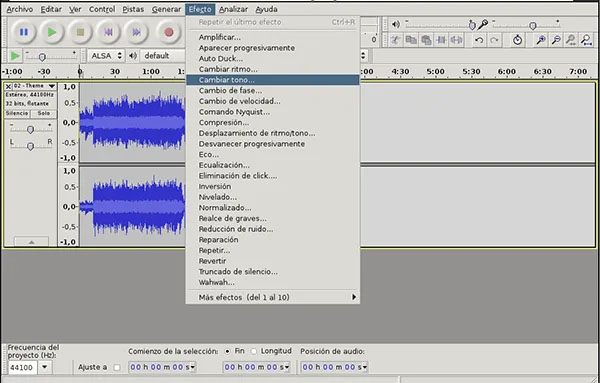Undo the last action
This screenshot has height=383, width=600.
coord(479,40)
